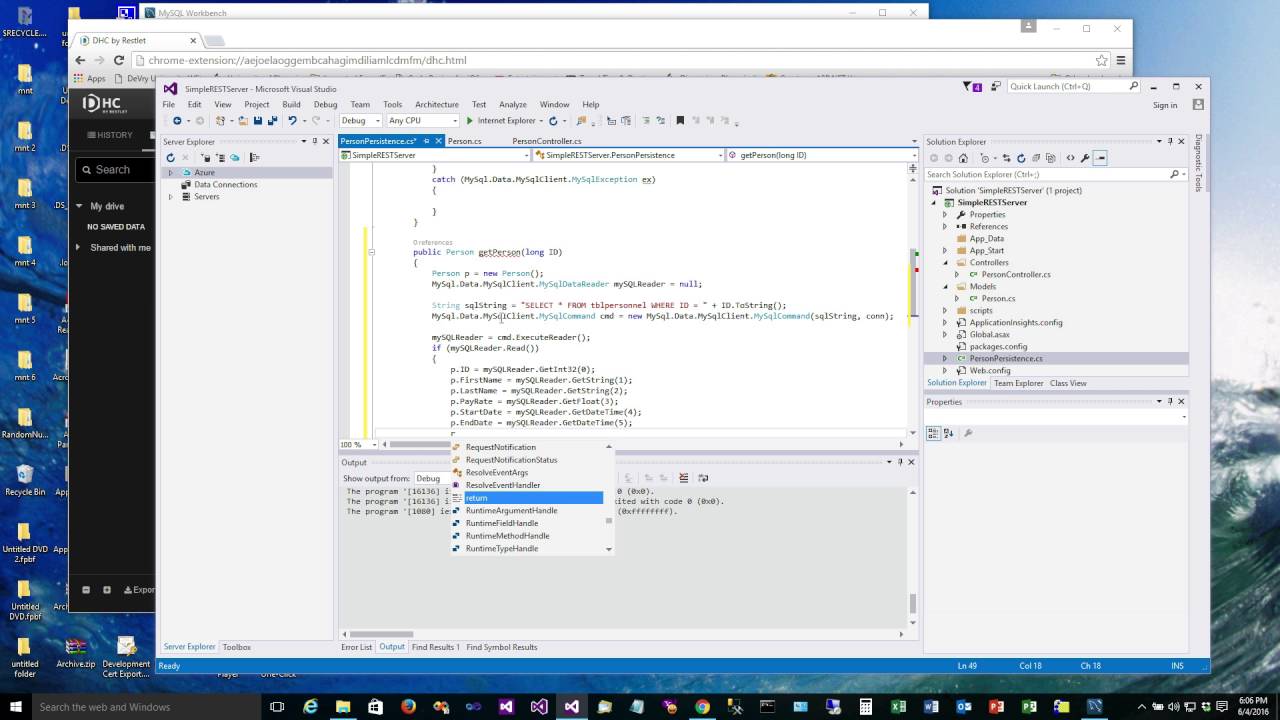This screenshot has height=720, width=1280.
Task: Open Firefox from the Windows taskbar
Action: click(408, 706)
